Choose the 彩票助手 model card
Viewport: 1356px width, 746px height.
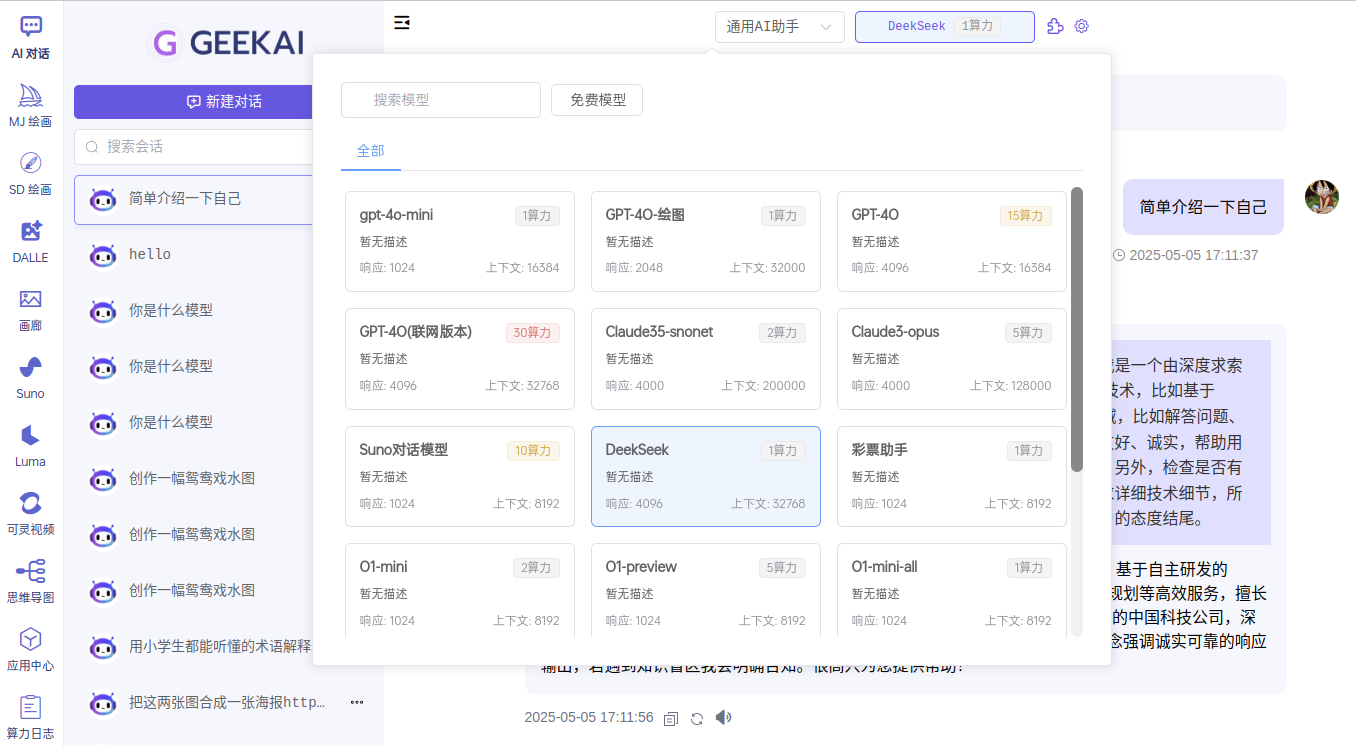tap(952, 476)
